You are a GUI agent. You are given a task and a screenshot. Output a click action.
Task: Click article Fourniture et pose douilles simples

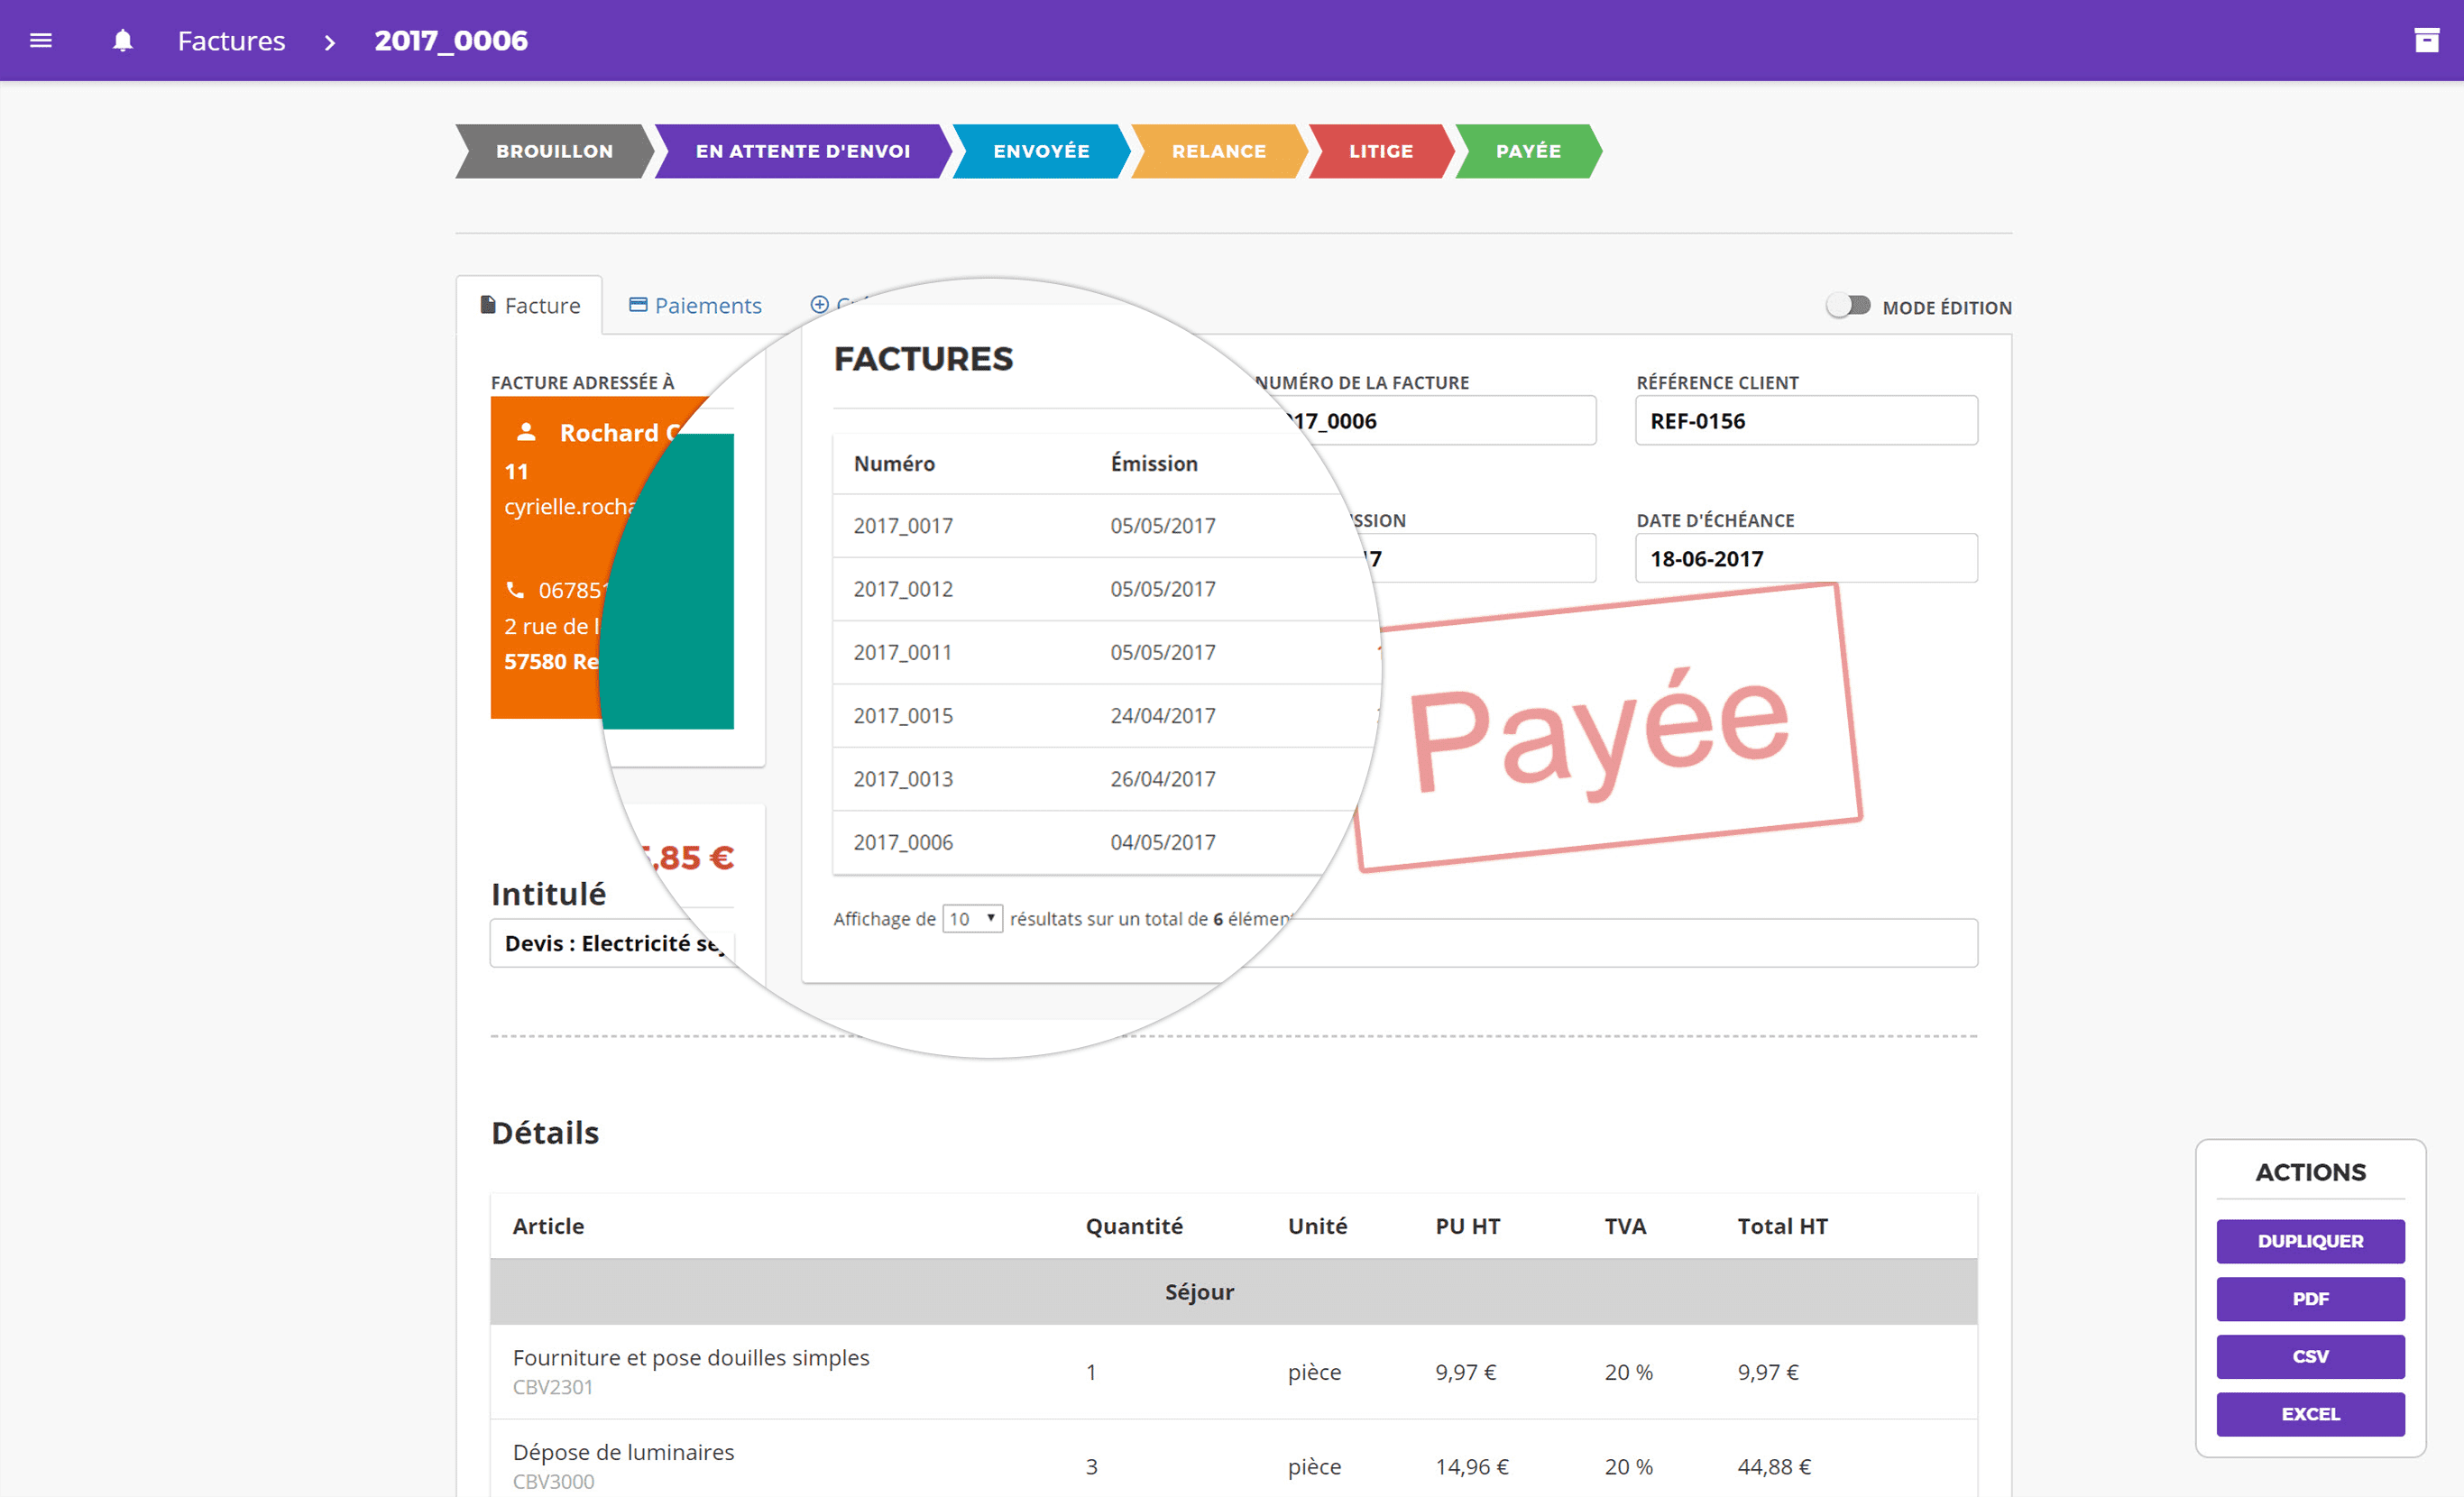pos(691,1357)
